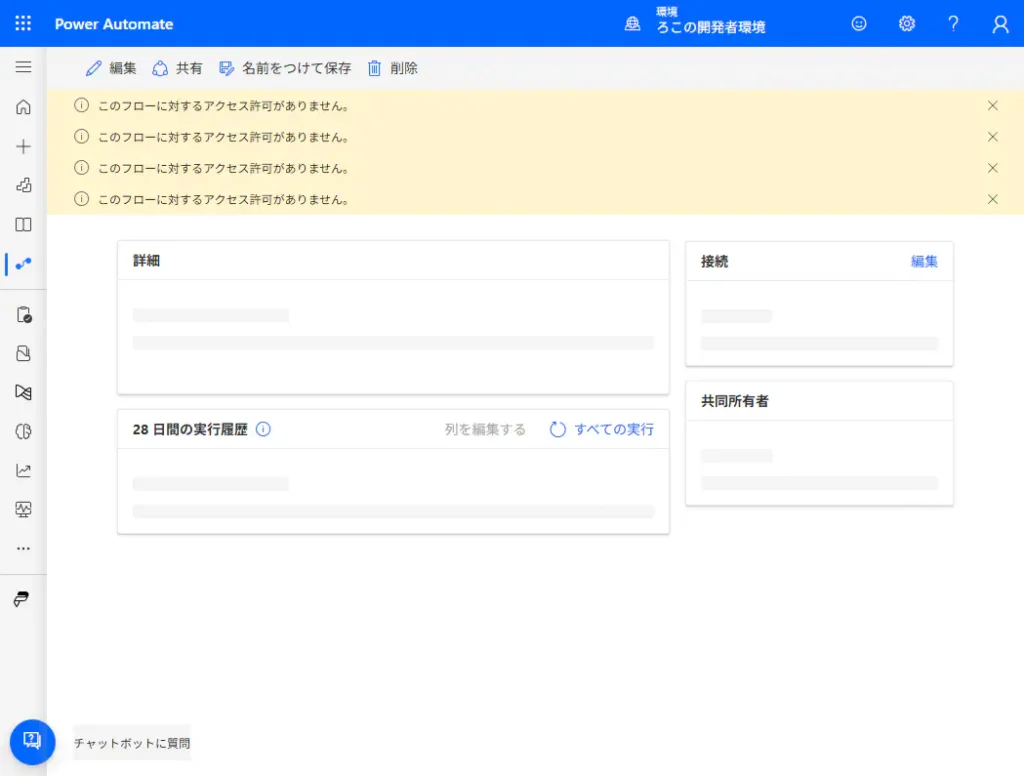Click すべての実行 link
Screen dimensions: 1024x776
point(601,429)
